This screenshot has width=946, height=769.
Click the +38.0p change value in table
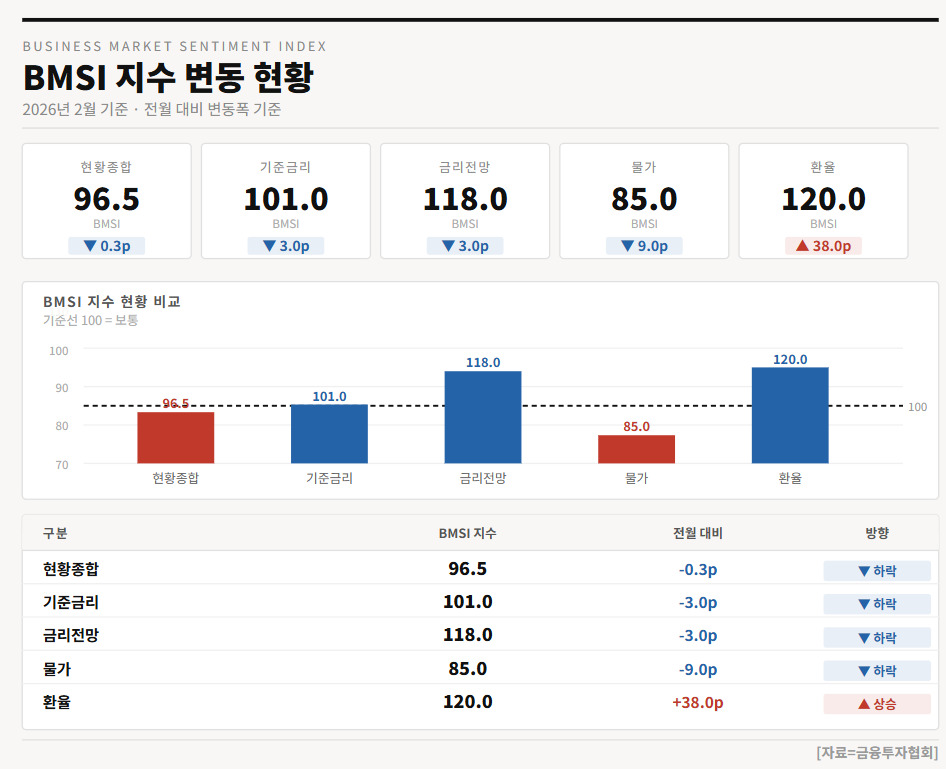pyautogui.click(x=697, y=702)
